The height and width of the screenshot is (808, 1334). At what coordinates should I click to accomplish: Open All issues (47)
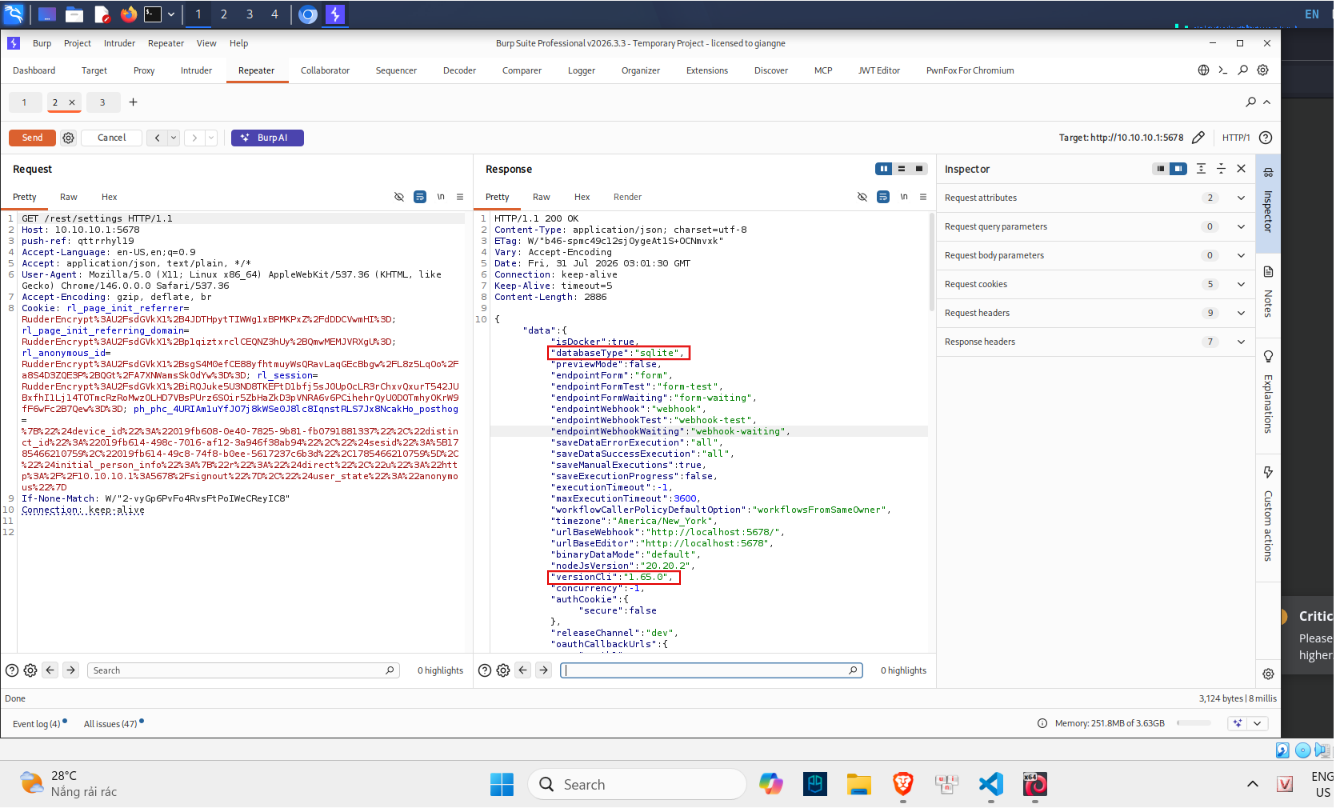[x=111, y=723]
